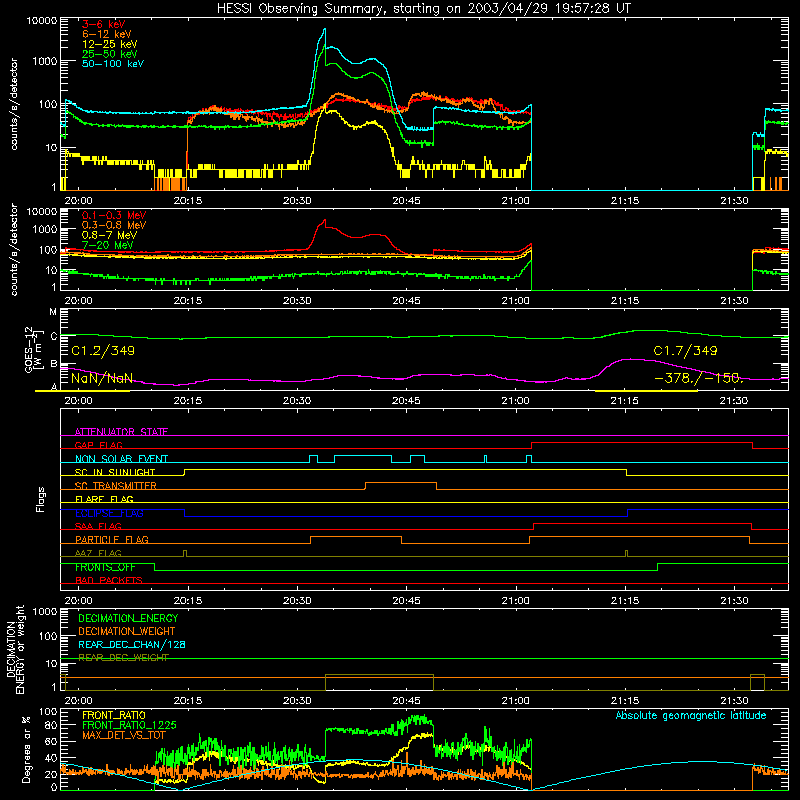Select the NON_SOLAR_EVENT flag label

[x=121, y=459]
